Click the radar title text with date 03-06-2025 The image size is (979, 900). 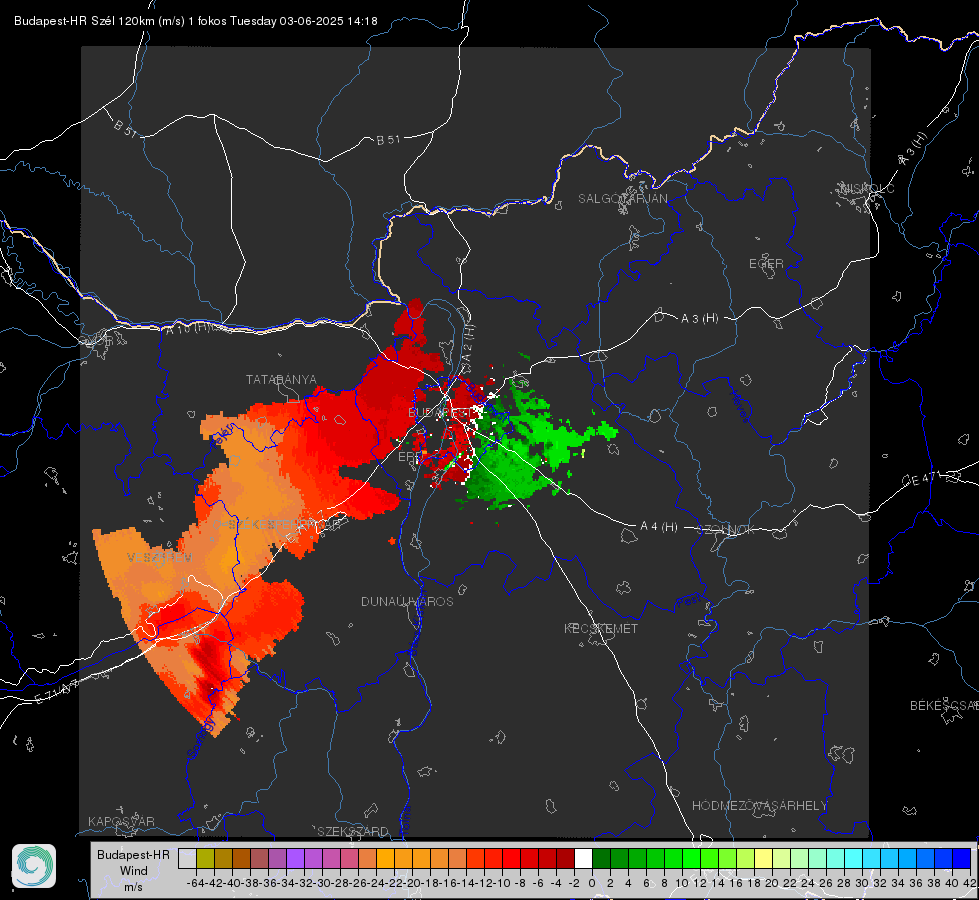[195, 21]
